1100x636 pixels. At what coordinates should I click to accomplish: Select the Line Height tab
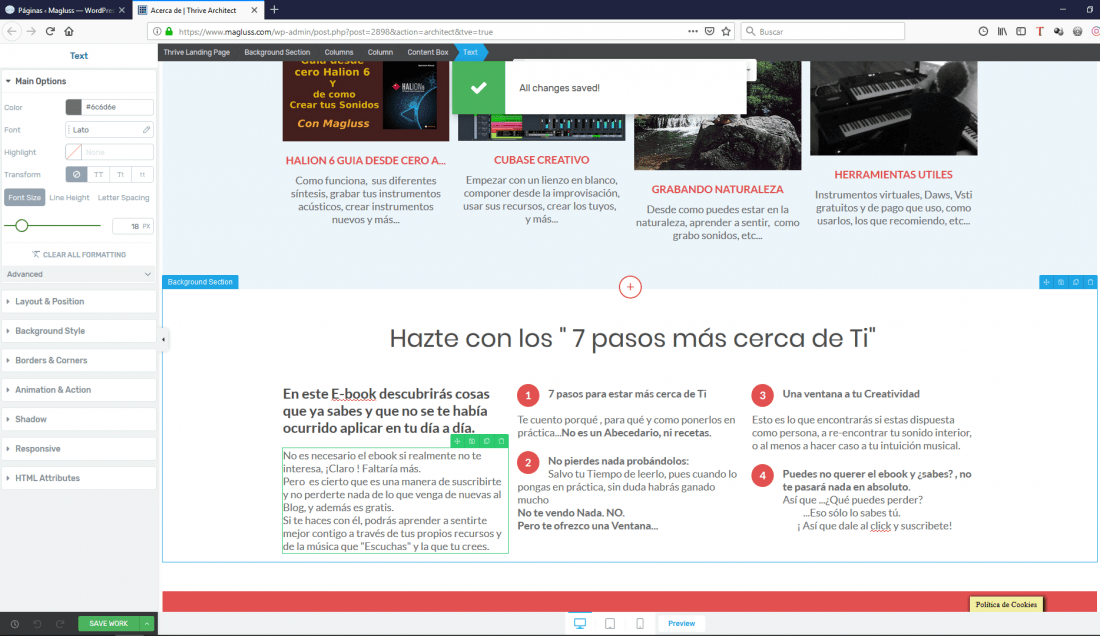[69, 198]
